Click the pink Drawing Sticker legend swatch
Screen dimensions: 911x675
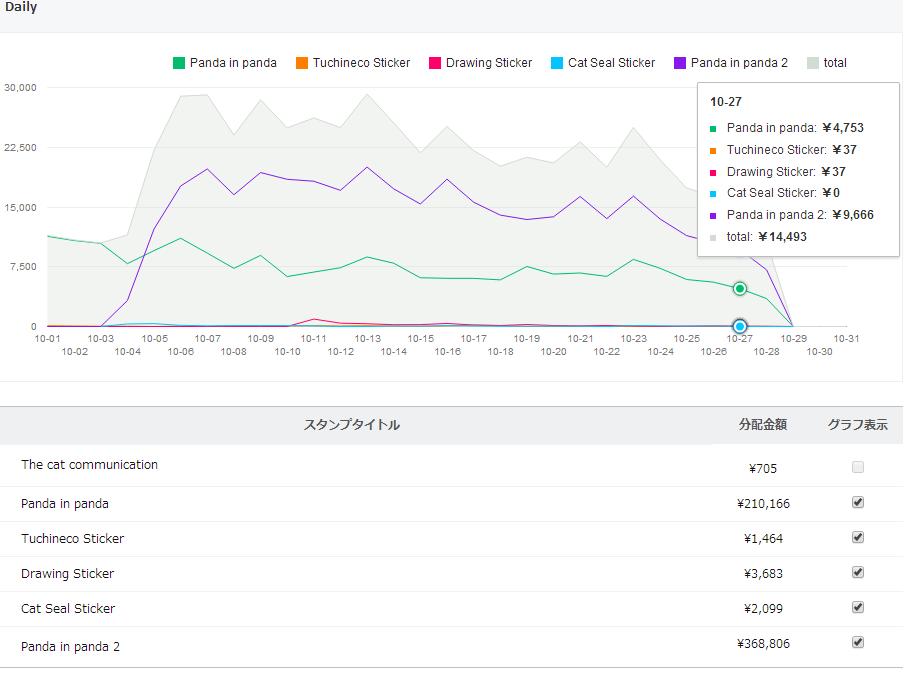tap(435, 63)
